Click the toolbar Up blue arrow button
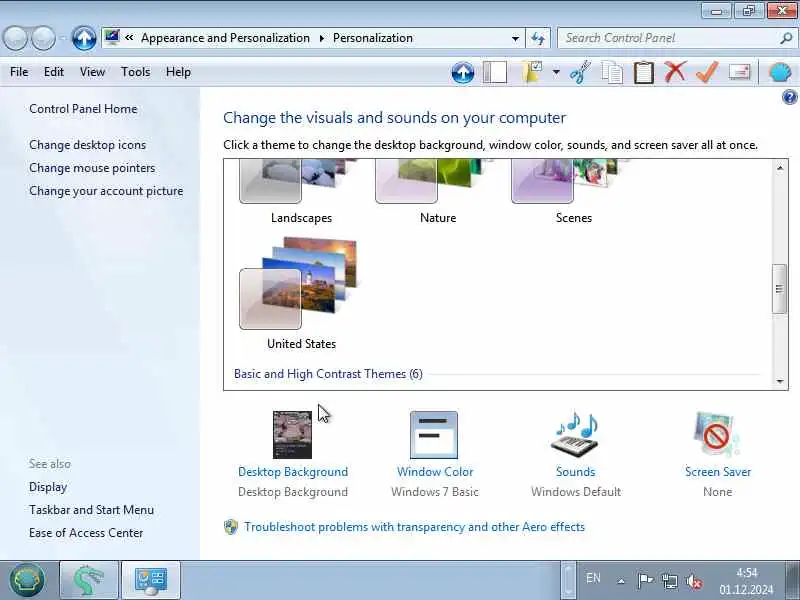The height and width of the screenshot is (600, 800). (463, 73)
